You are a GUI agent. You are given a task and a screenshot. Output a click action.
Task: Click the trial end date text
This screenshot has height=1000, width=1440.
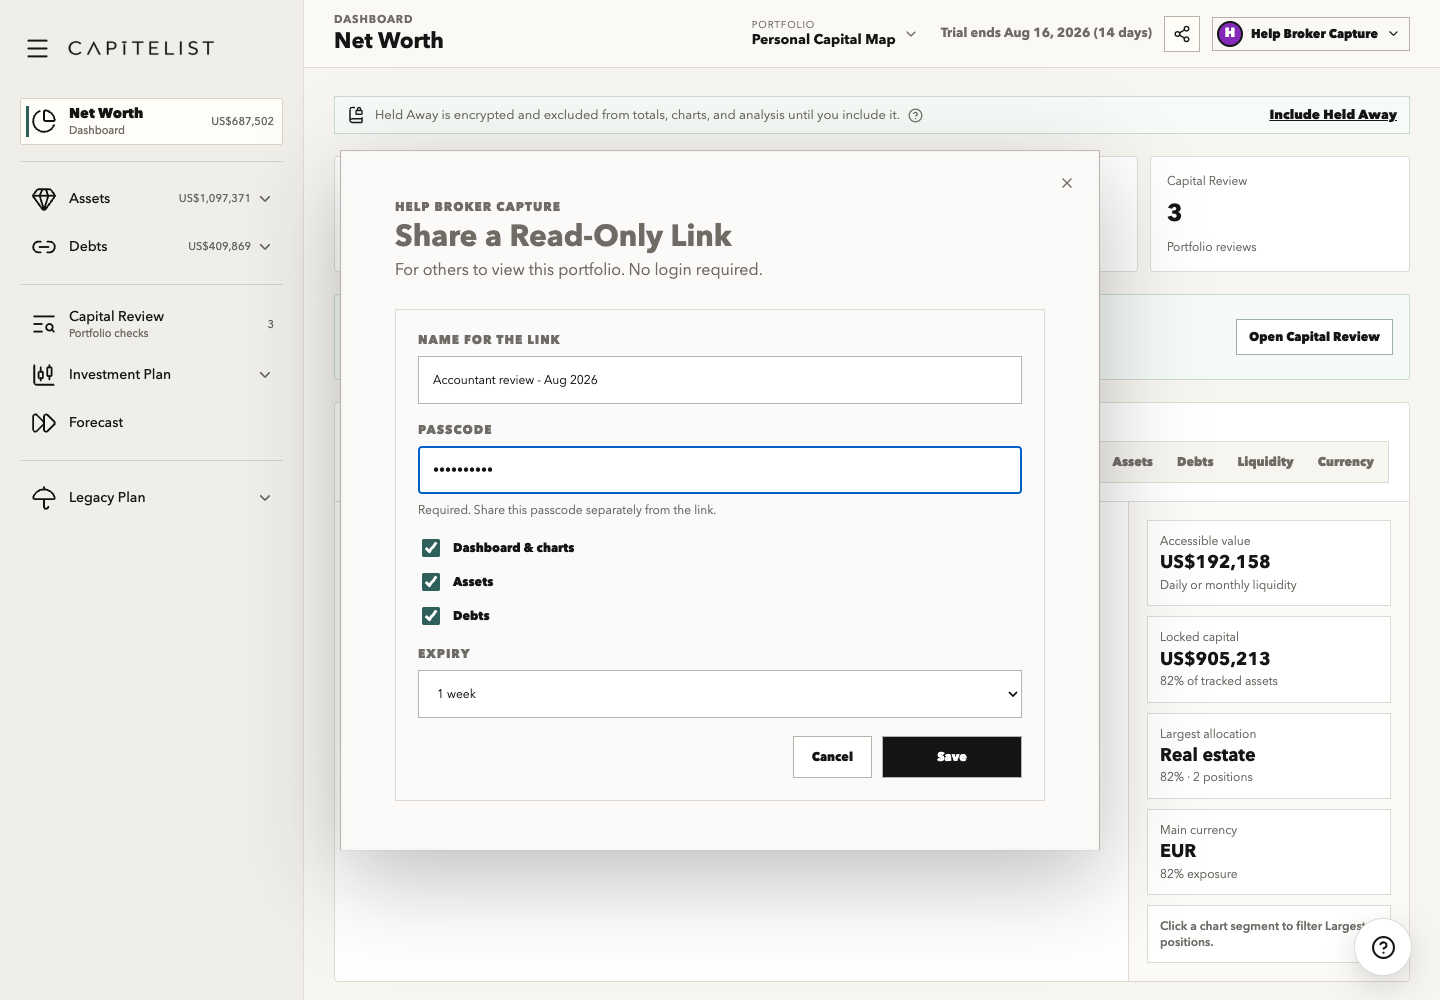click(x=1046, y=33)
